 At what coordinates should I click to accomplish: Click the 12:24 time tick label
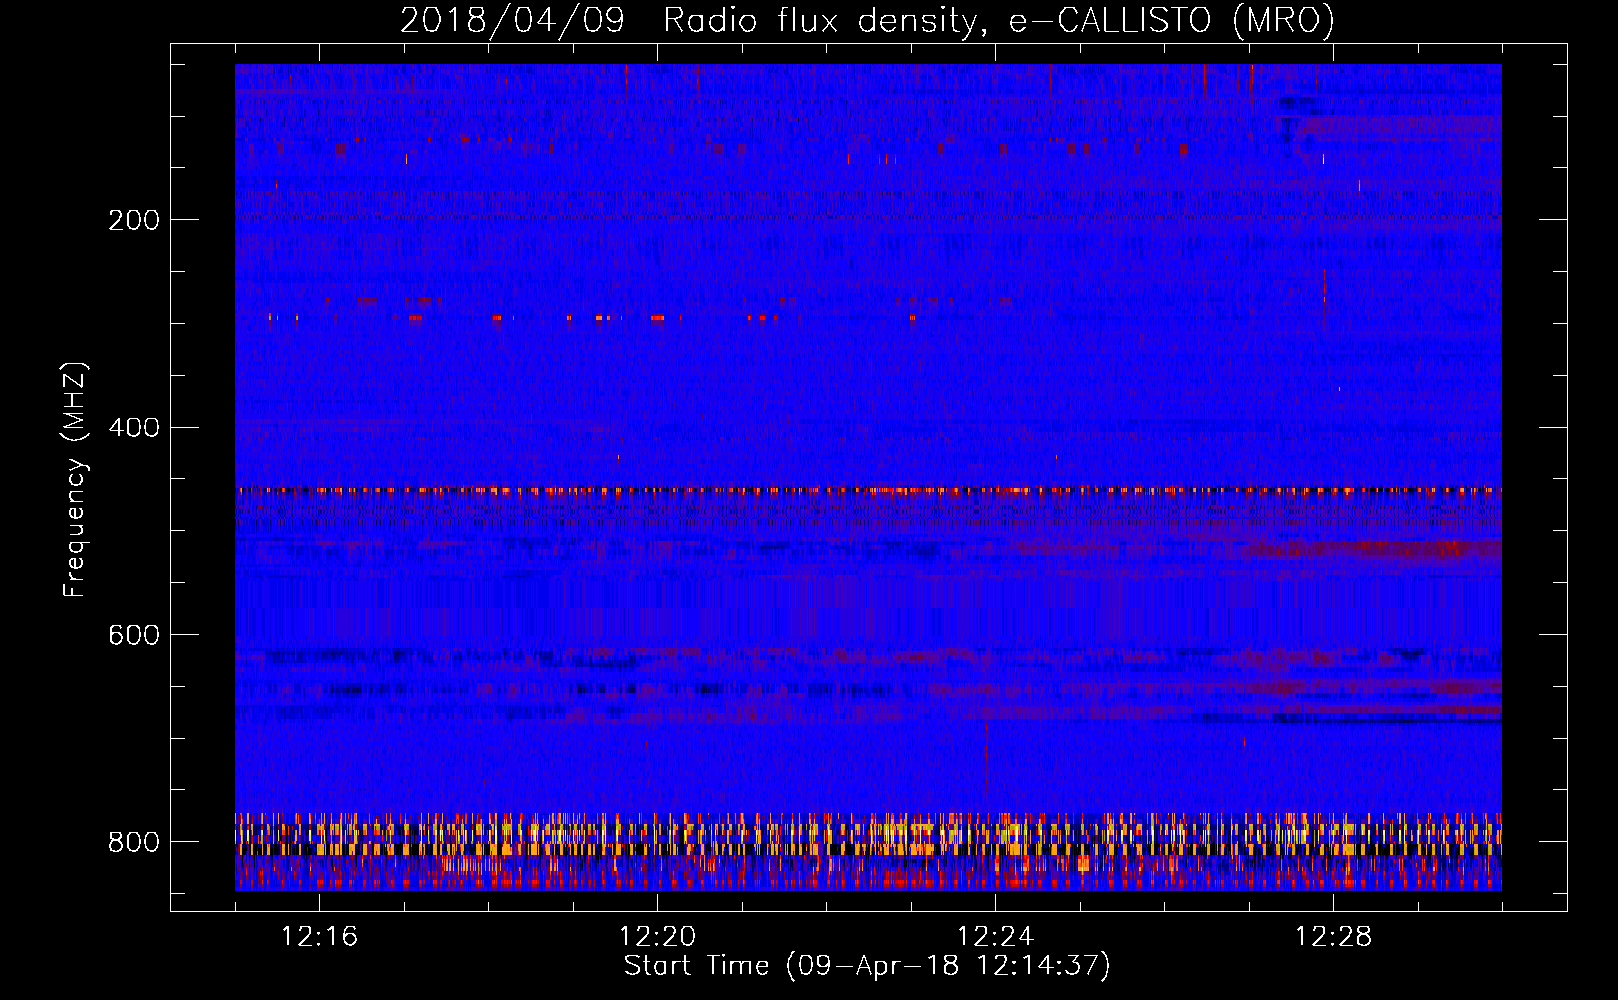995,937
